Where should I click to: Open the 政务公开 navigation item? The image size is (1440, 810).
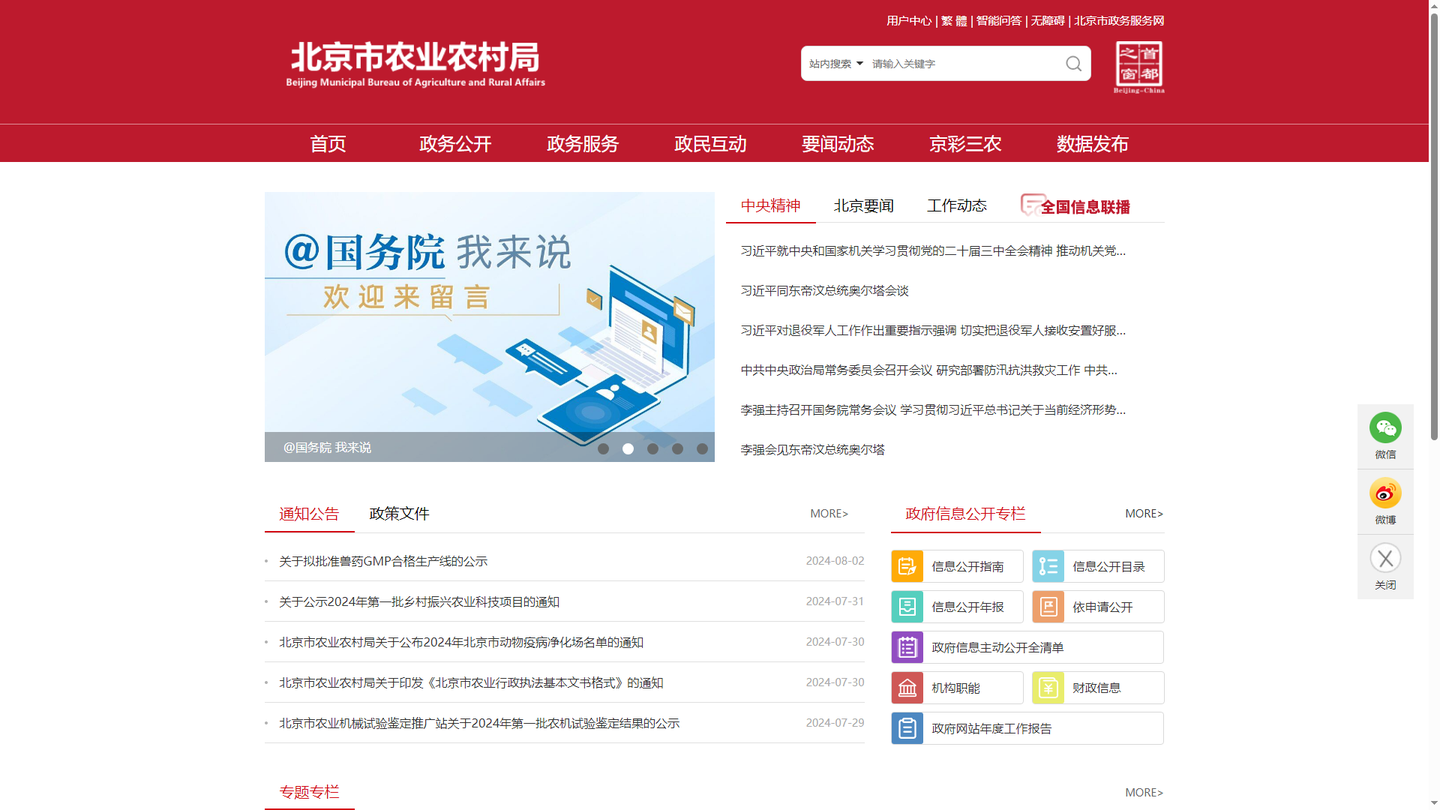click(x=455, y=144)
